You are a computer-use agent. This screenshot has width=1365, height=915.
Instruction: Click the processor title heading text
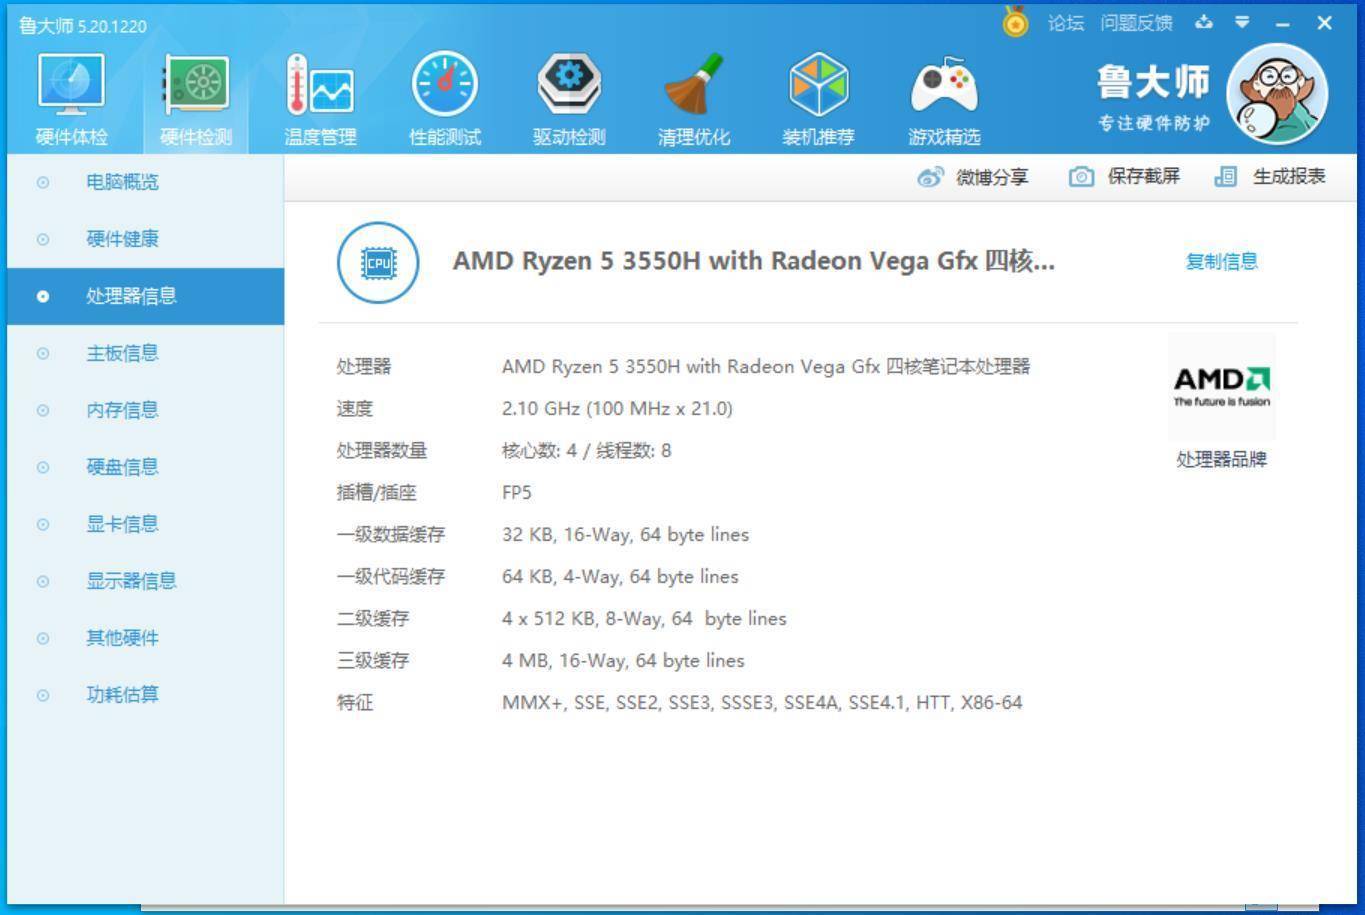pos(753,261)
